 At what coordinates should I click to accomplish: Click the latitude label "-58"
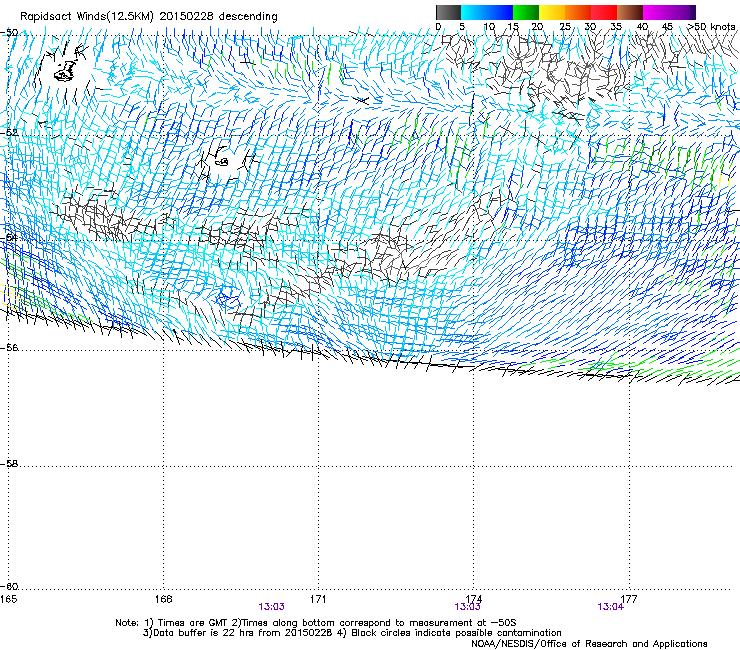point(9,464)
